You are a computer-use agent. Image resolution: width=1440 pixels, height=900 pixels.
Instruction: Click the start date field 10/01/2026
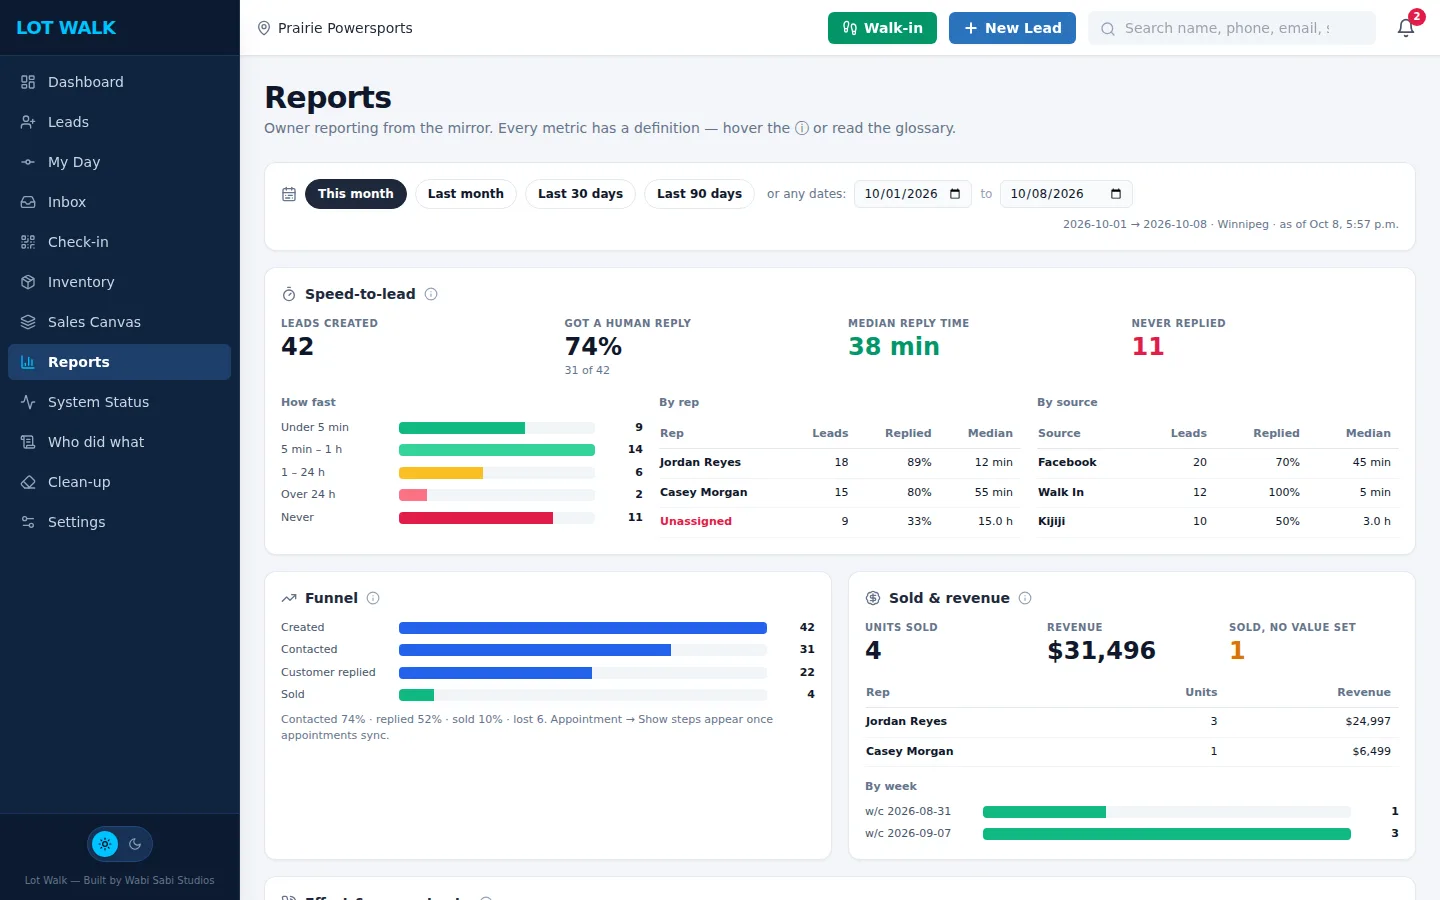coord(912,194)
